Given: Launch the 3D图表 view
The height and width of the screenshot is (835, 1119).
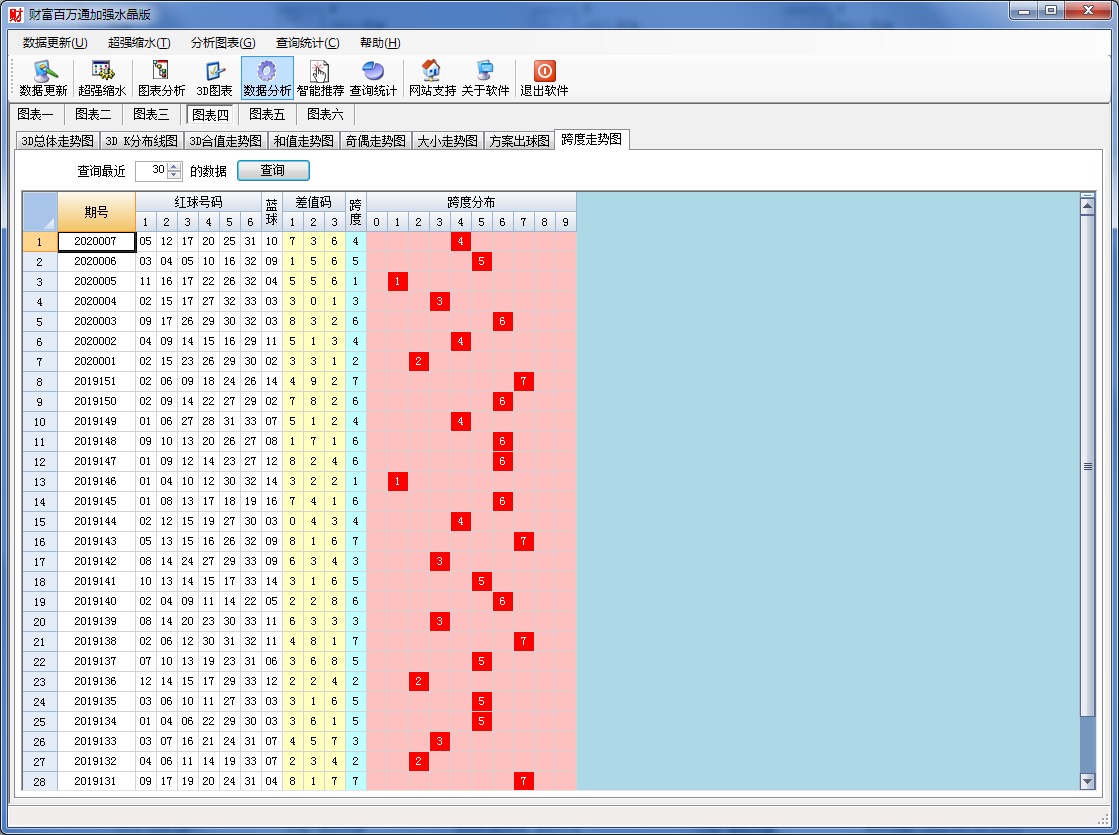Looking at the screenshot, I should coord(214,78).
